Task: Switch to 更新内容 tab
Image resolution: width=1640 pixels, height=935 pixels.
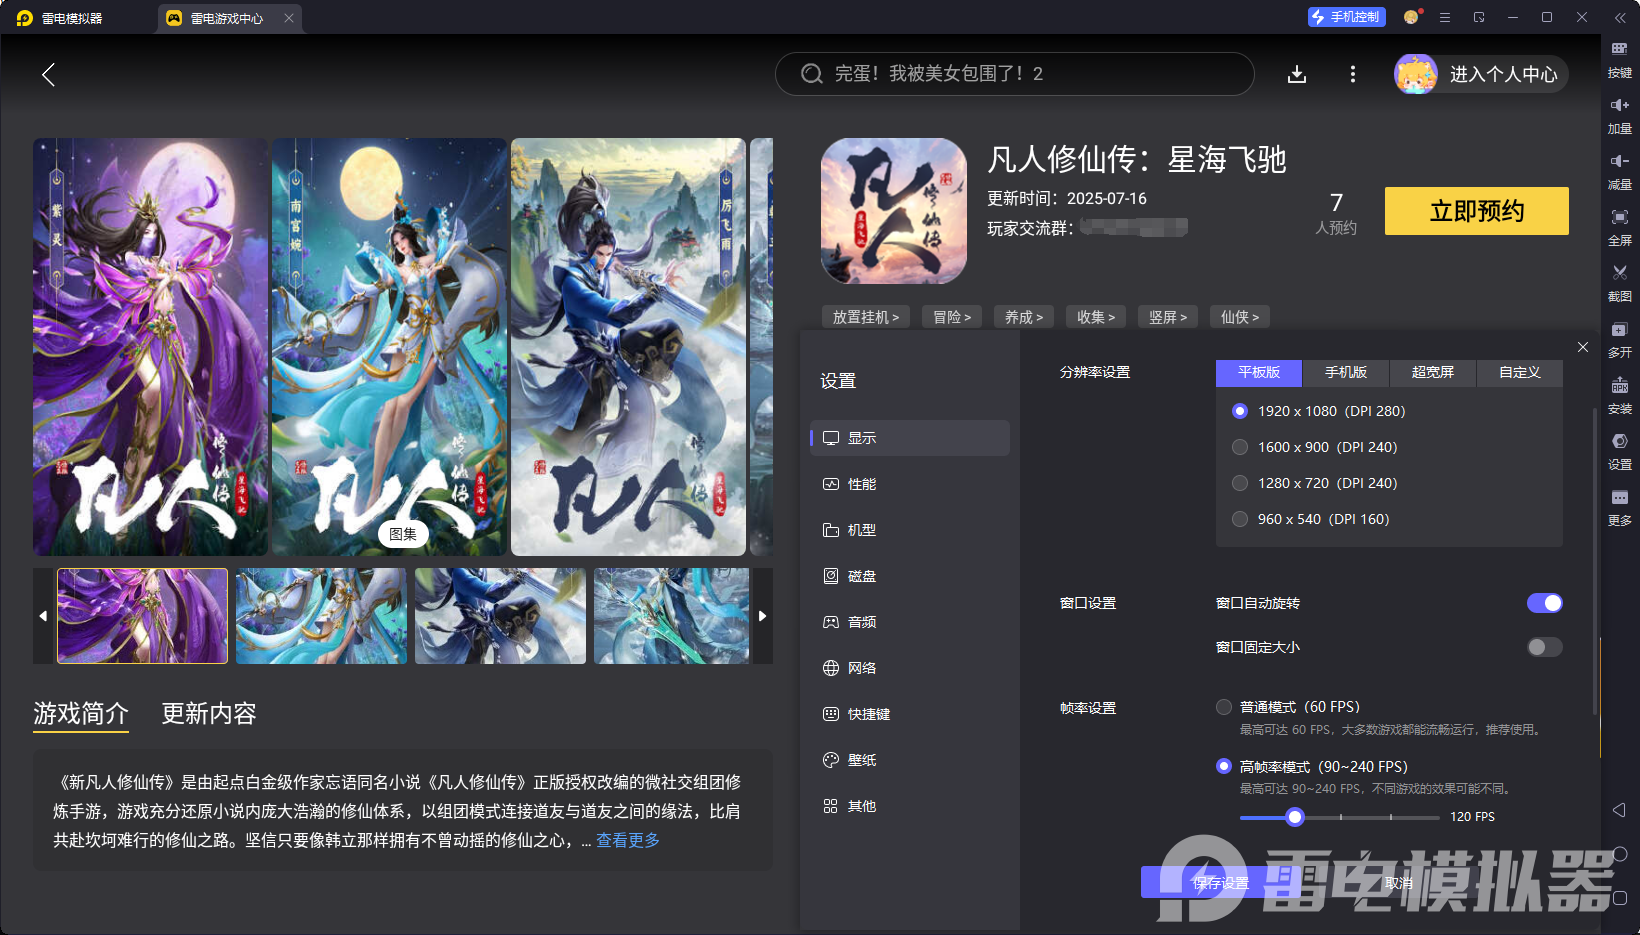Action: 209,713
